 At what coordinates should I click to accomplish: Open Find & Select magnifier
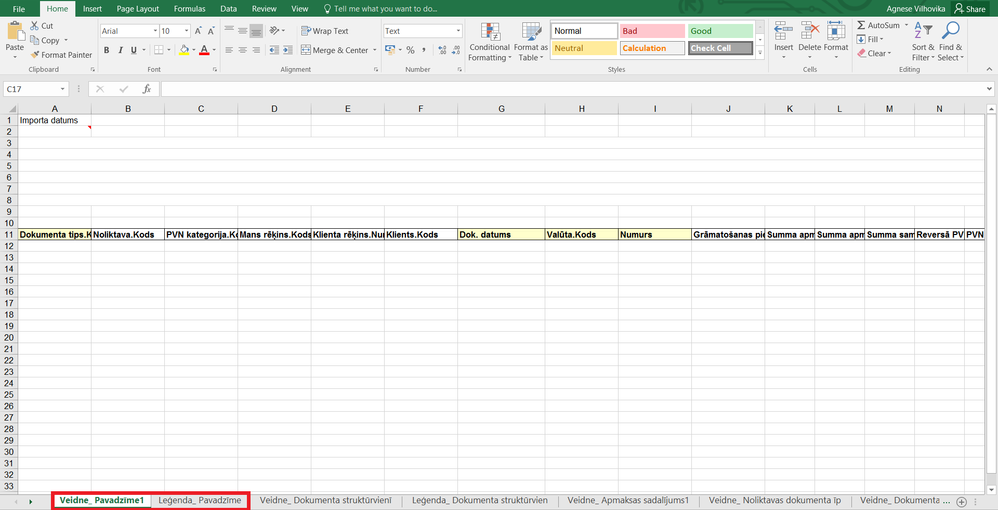point(950,41)
